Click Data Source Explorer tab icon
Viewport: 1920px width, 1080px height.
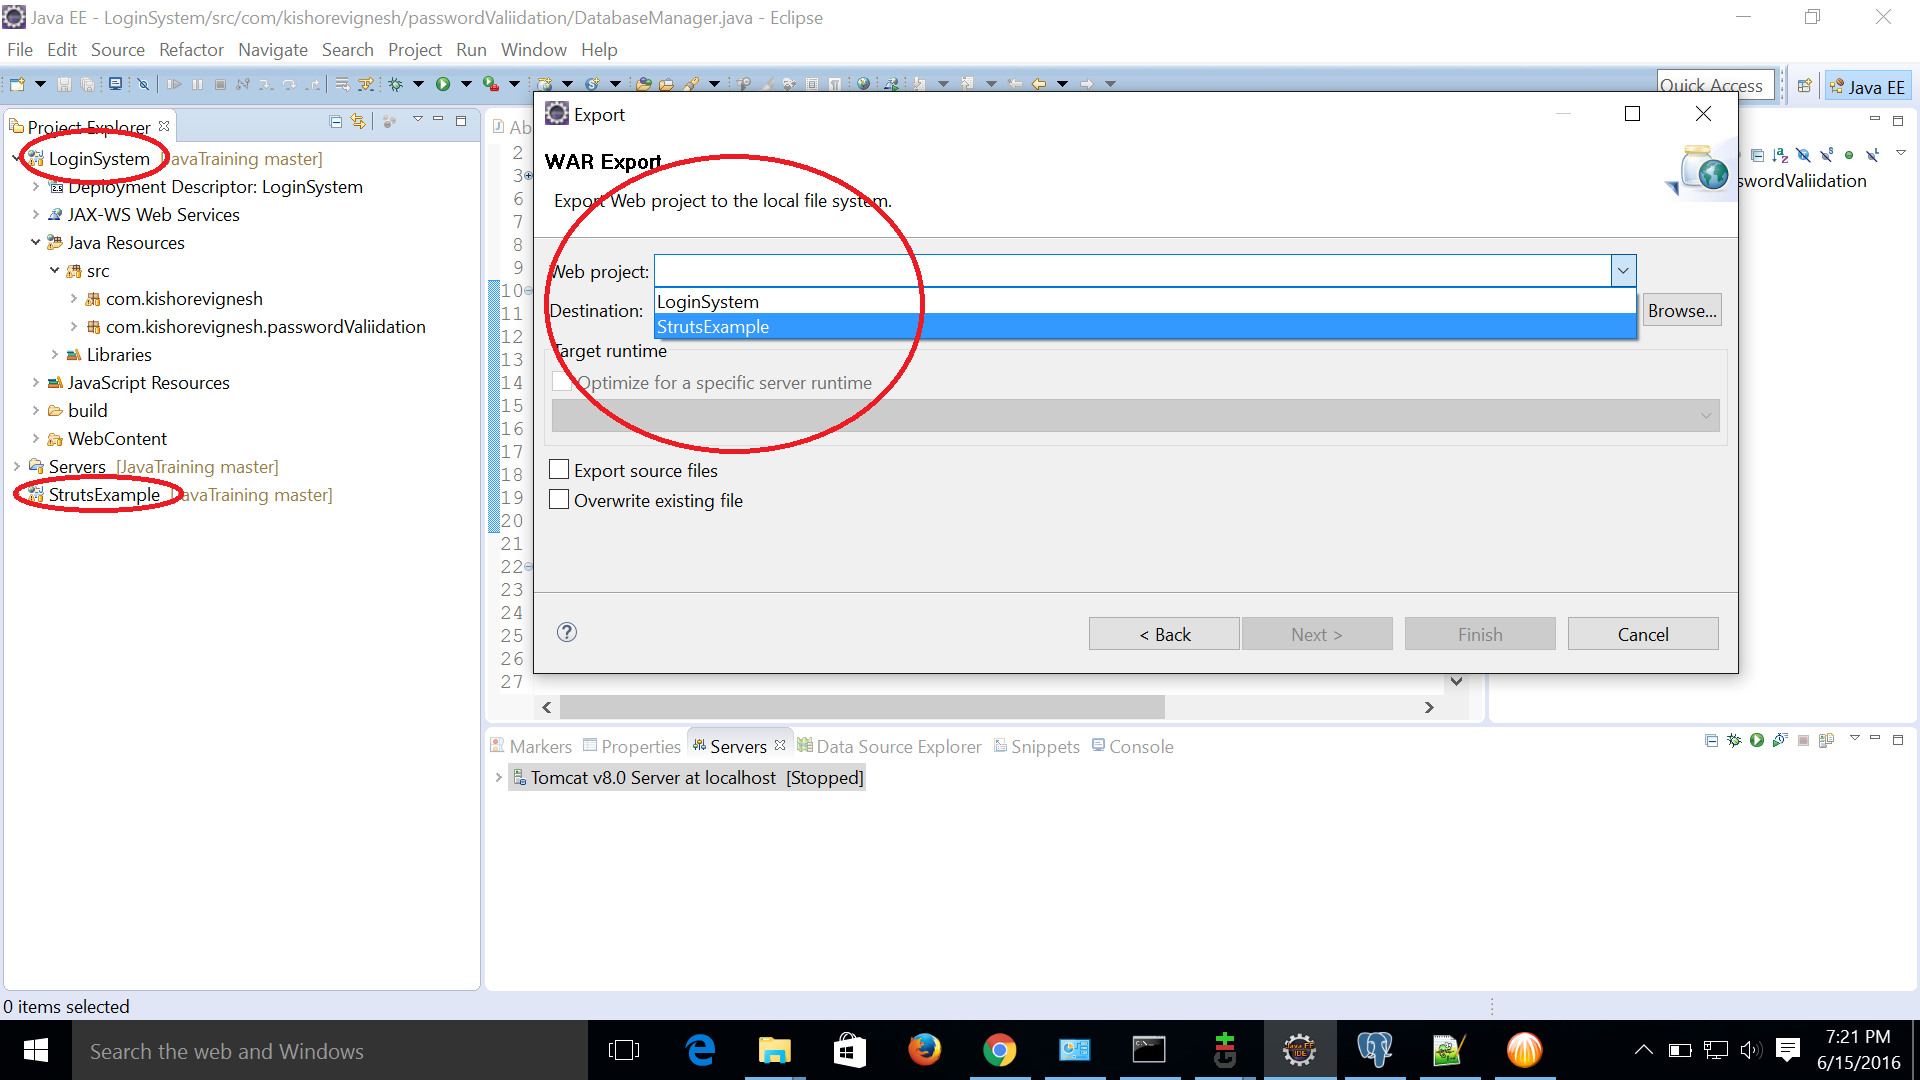803,746
